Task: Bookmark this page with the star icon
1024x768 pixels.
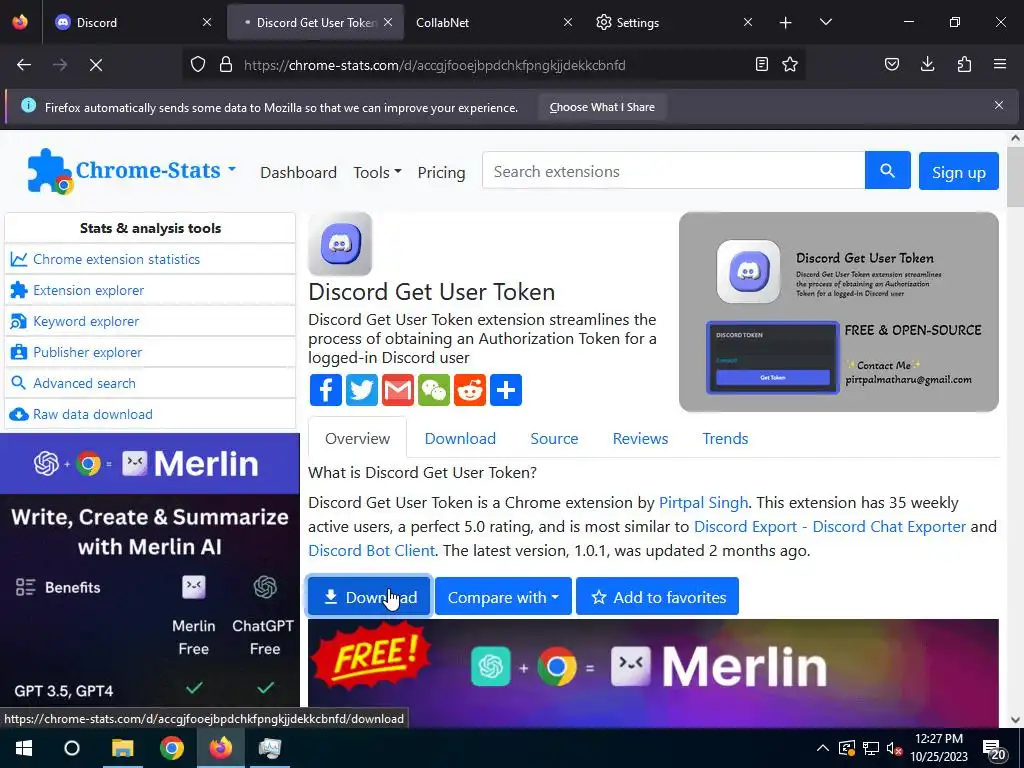Action: [790, 65]
